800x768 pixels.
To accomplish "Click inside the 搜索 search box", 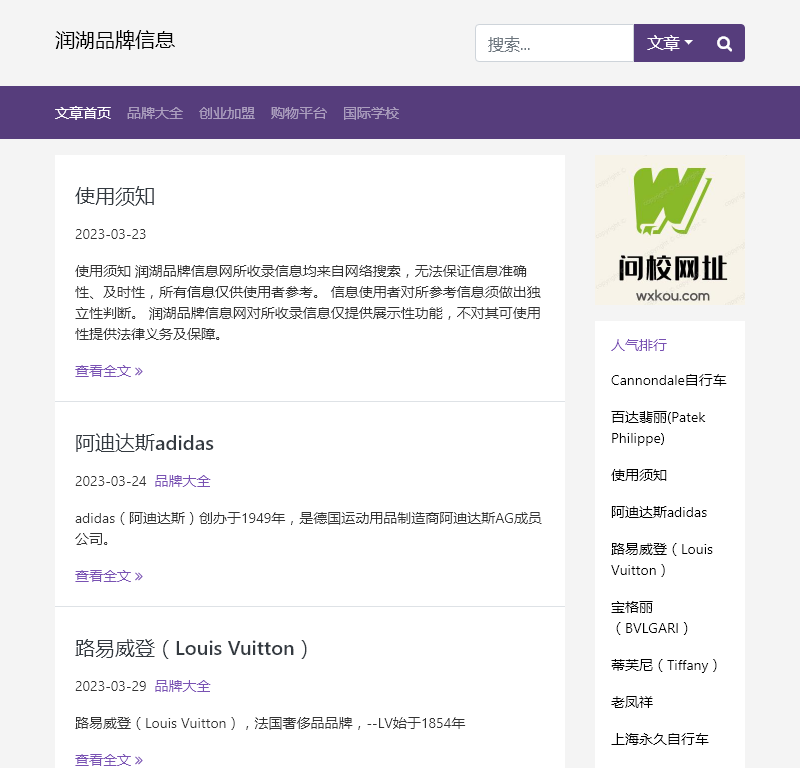I will (x=554, y=43).
